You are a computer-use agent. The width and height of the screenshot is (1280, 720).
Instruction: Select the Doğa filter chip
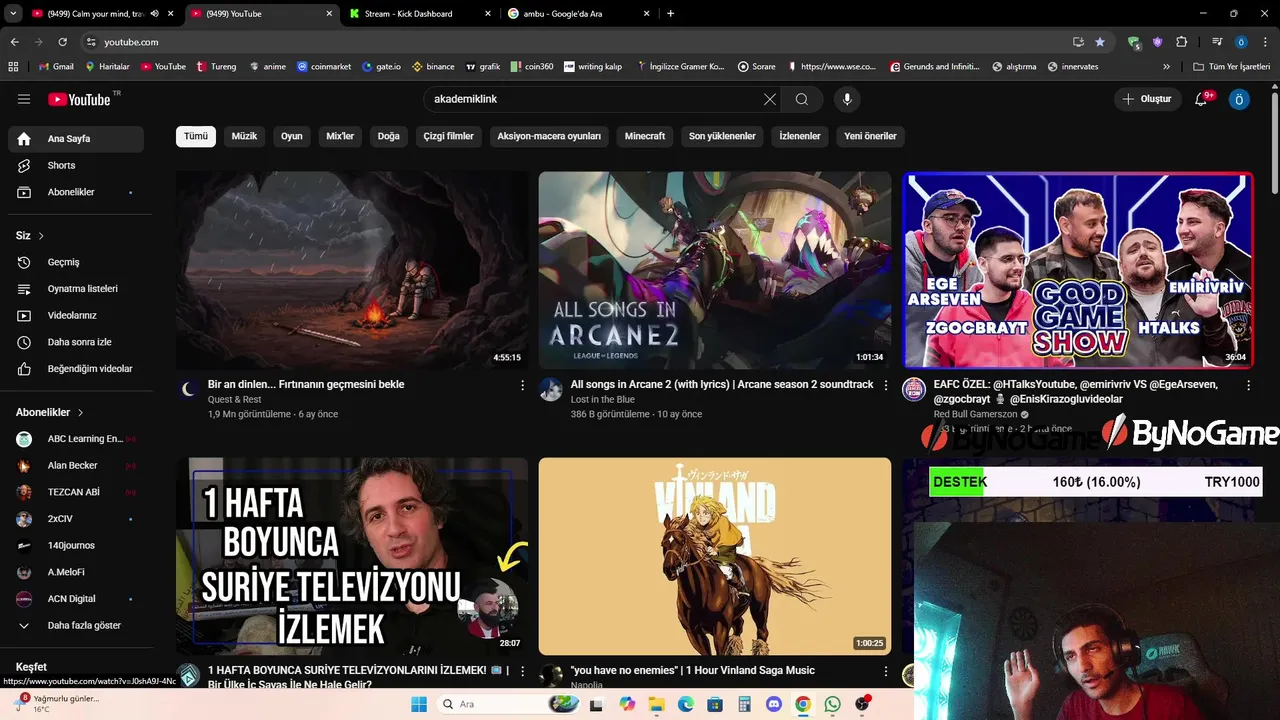coord(389,136)
